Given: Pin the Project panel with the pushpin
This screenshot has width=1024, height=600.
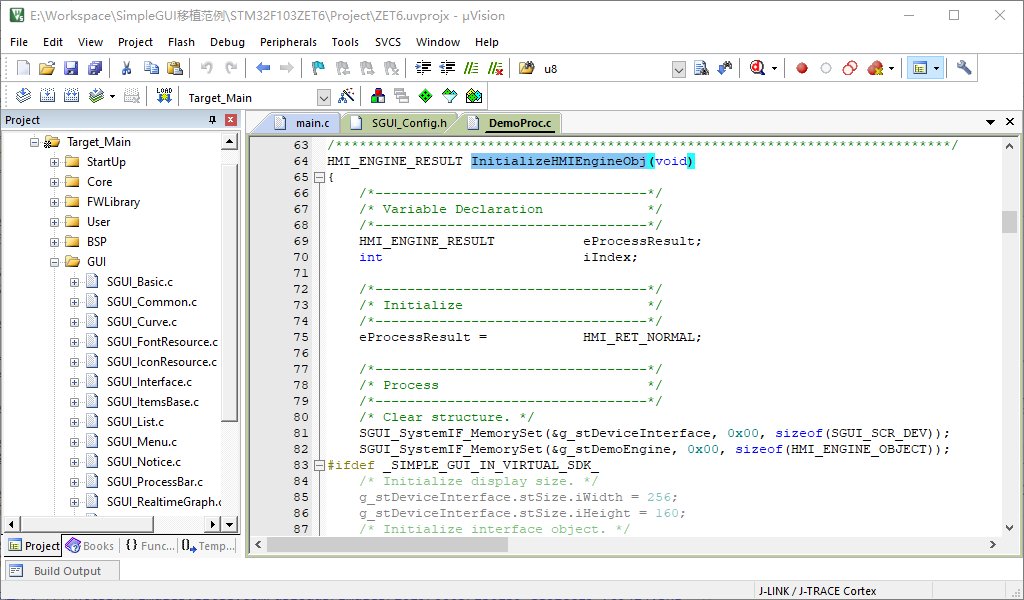Looking at the screenshot, I should tap(212, 120).
